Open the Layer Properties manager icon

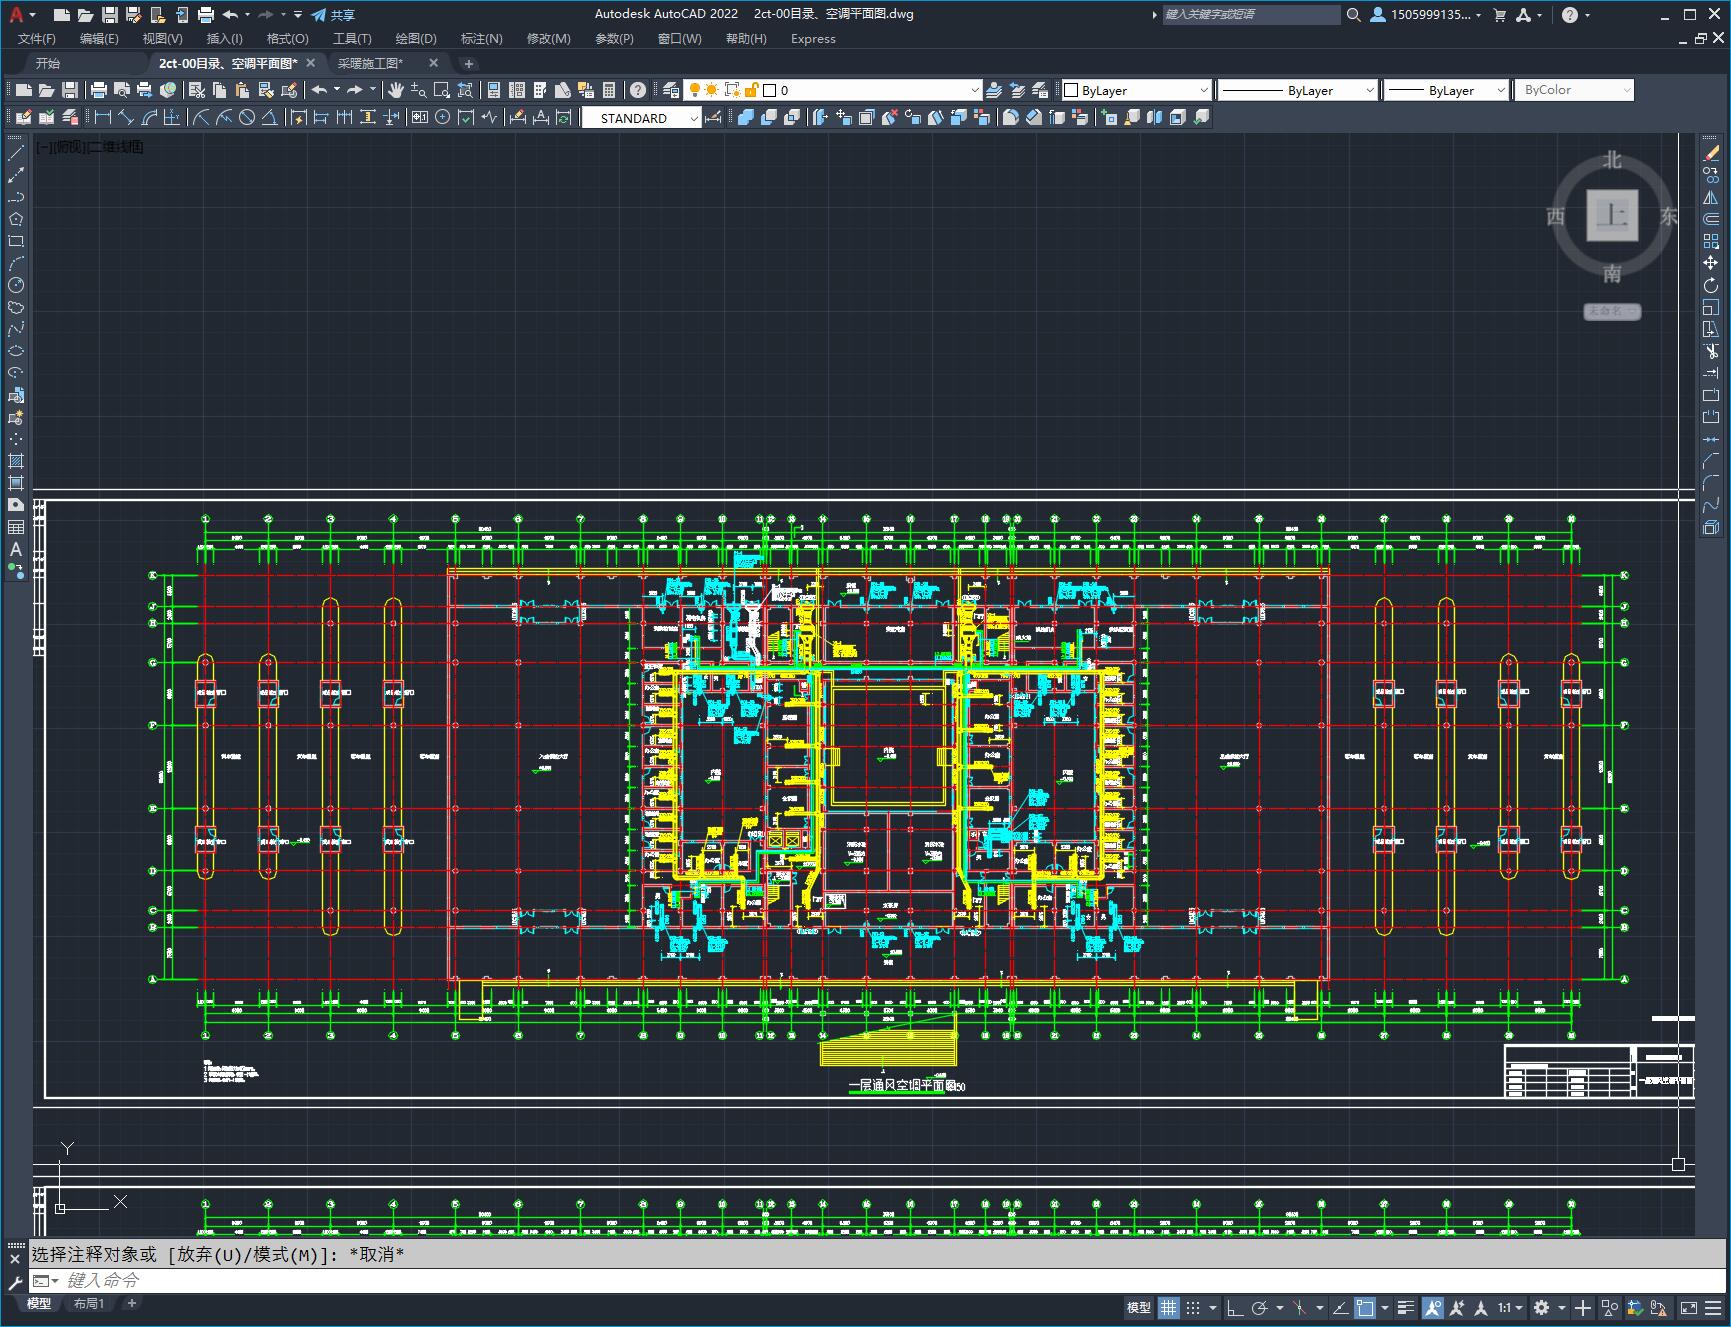pyautogui.click(x=671, y=90)
